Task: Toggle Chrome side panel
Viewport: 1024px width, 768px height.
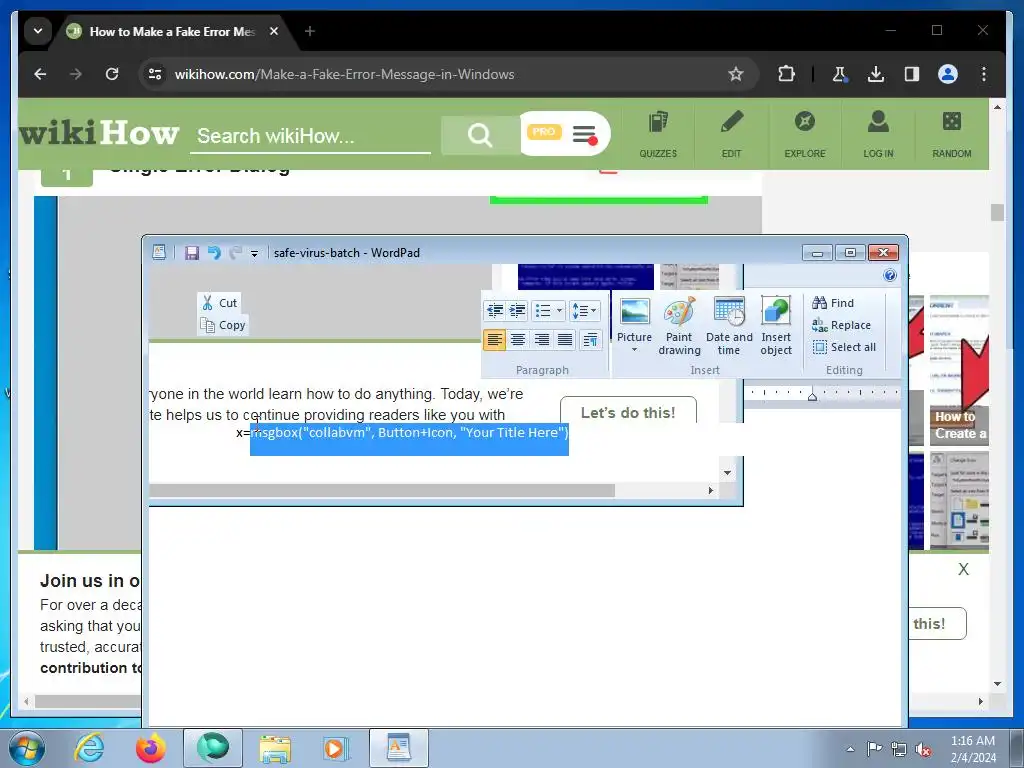Action: [x=912, y=74]
